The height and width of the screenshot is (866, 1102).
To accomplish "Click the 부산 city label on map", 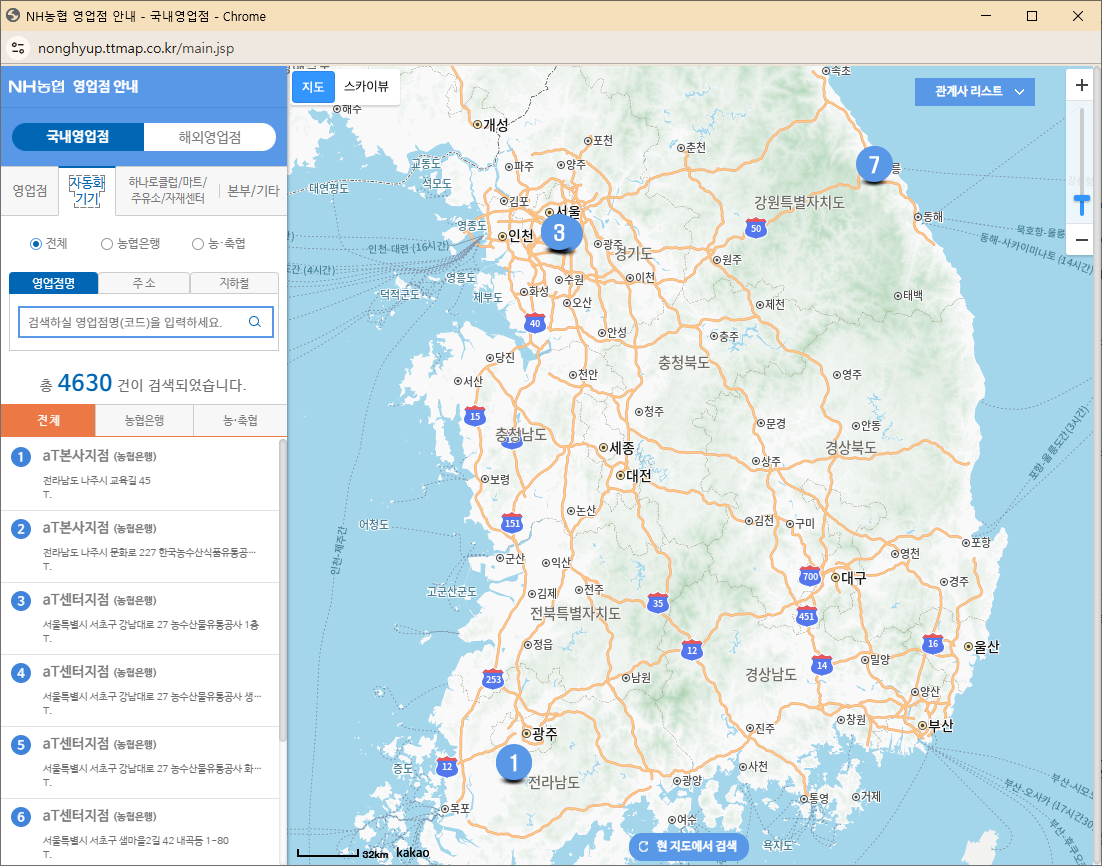I will [x=940, y=725].
